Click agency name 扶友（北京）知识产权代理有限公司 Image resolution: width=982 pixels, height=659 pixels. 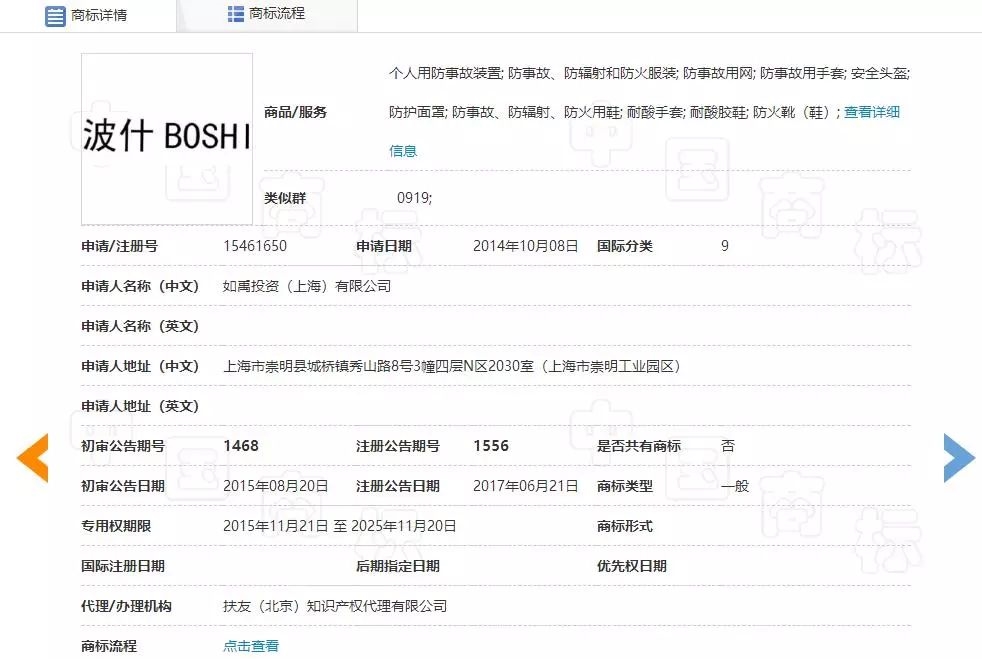[x=335, y=606]
